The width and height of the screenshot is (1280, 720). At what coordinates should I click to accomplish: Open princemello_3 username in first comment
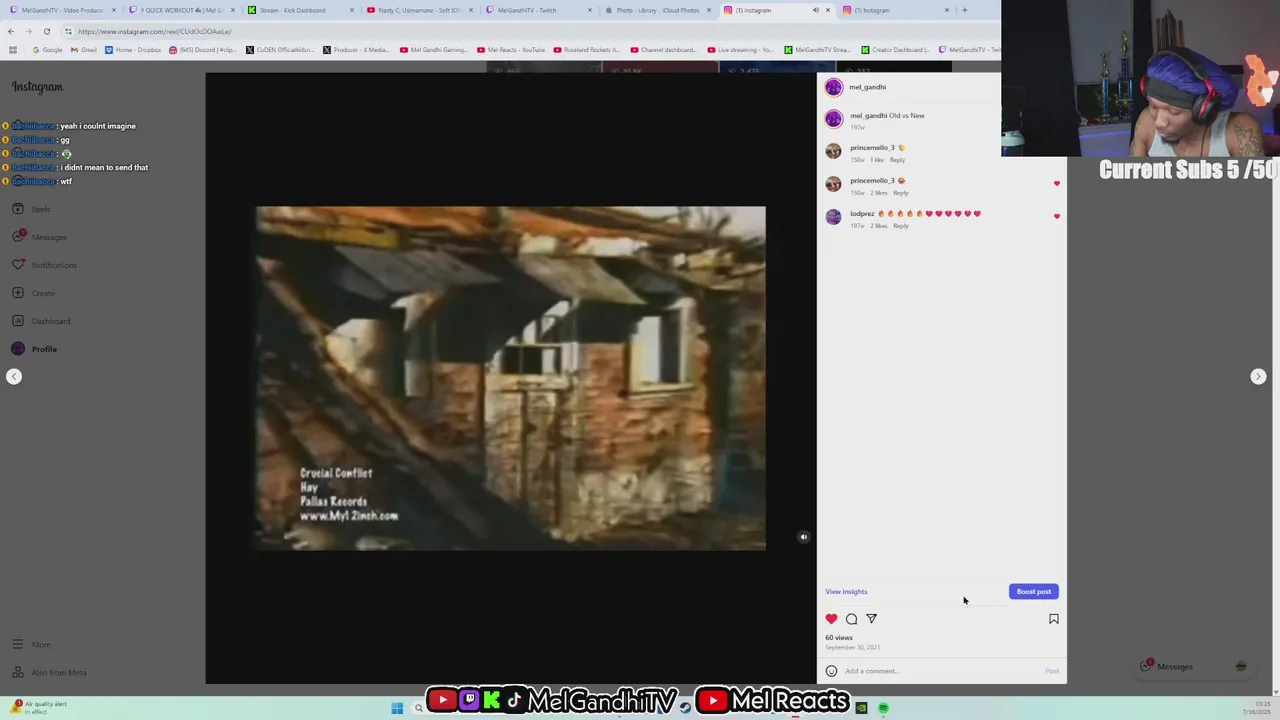(872, 148)
